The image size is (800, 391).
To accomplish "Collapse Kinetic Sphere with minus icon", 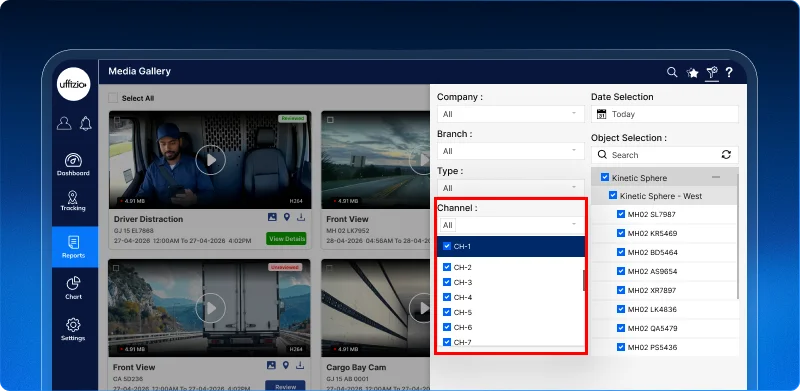I will tap(716, 177).
